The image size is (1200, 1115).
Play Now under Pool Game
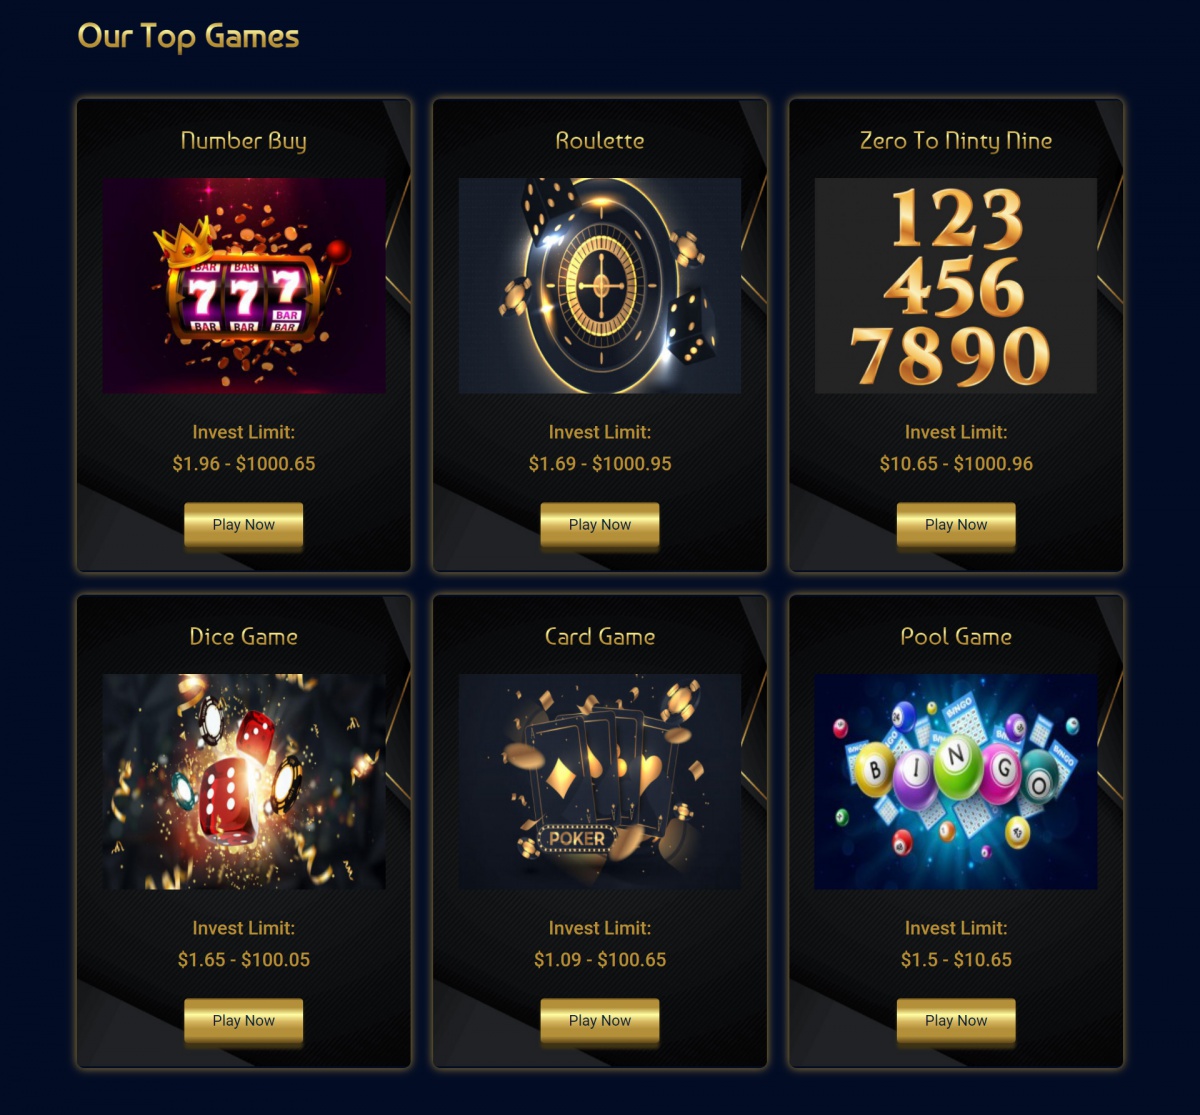(956, 1021)
